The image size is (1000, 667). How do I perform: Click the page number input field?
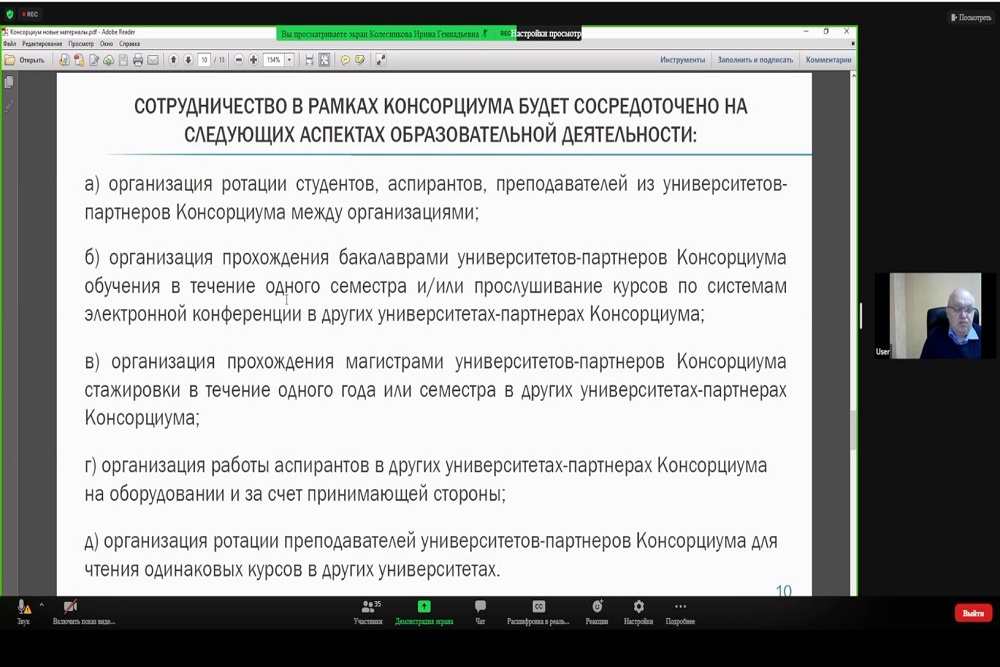[x=204, y=60]
